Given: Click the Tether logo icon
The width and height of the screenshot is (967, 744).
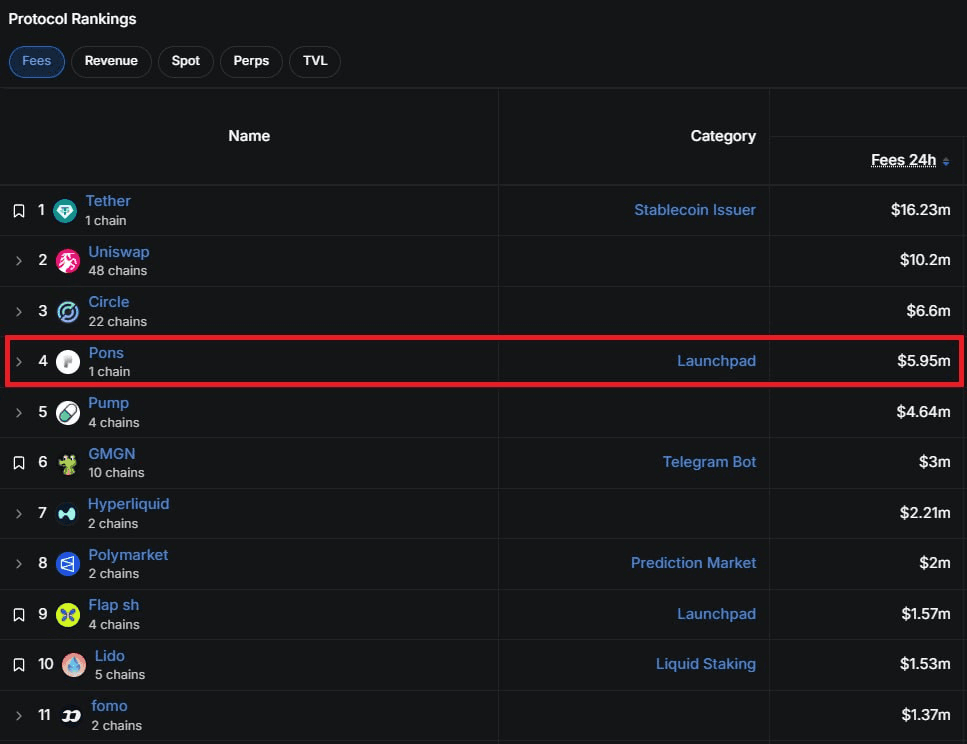Looking at the screenshot, I should [x=65, y=211].
